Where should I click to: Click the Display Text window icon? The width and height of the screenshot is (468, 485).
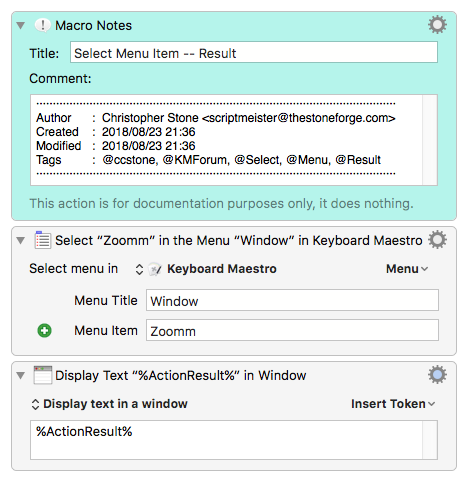pos(43,375)
